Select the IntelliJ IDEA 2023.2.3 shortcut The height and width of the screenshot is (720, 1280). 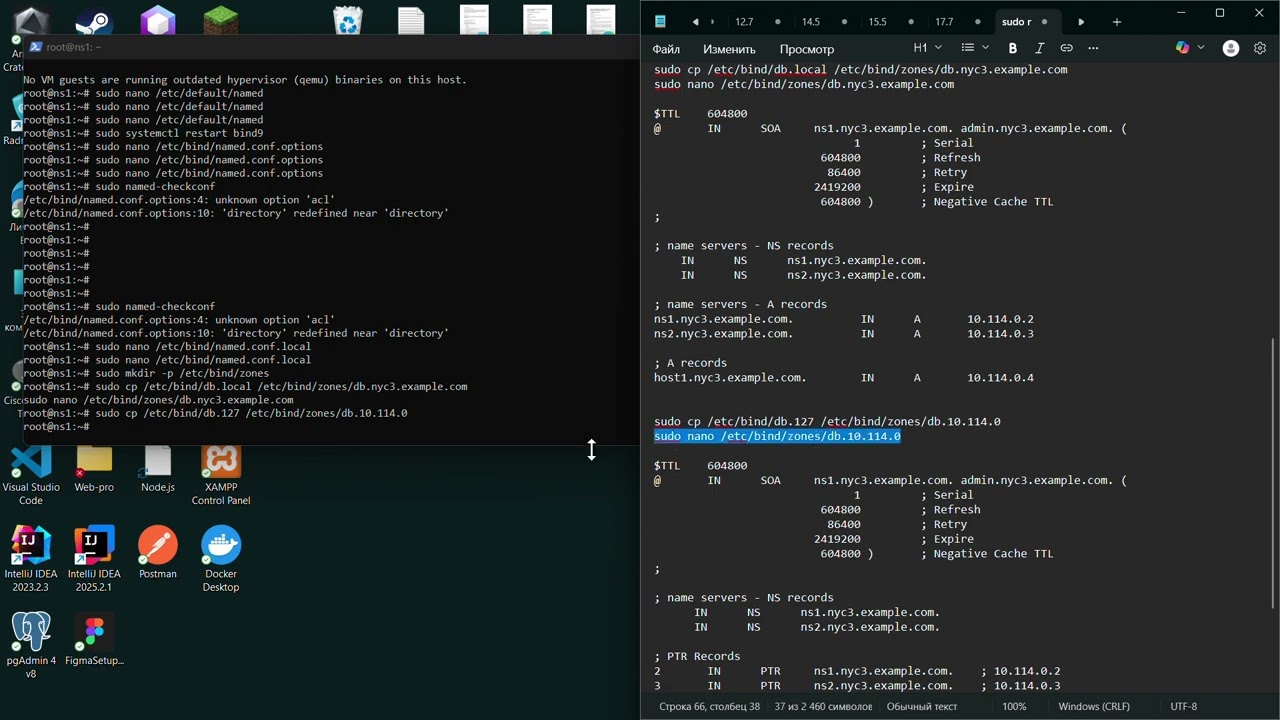coord(31,560)
